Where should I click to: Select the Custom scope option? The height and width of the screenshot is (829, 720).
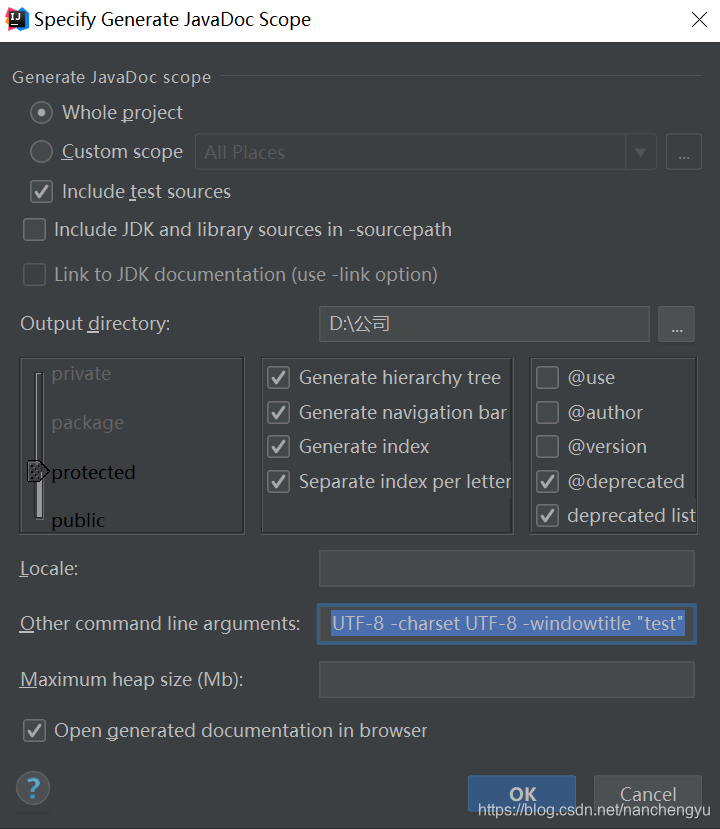click(39, 151)
